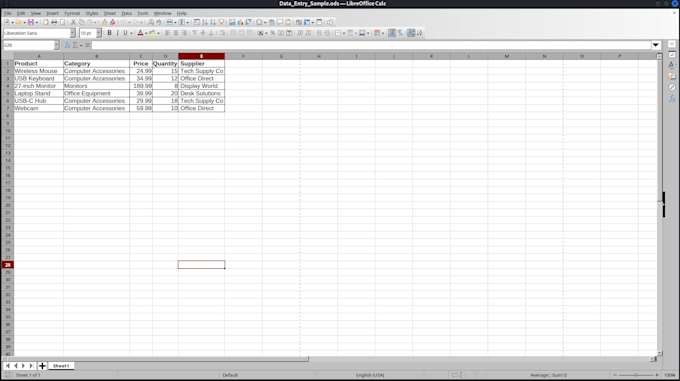
Task: Select the 'Supplier' header cell
Action: (201, 63)
